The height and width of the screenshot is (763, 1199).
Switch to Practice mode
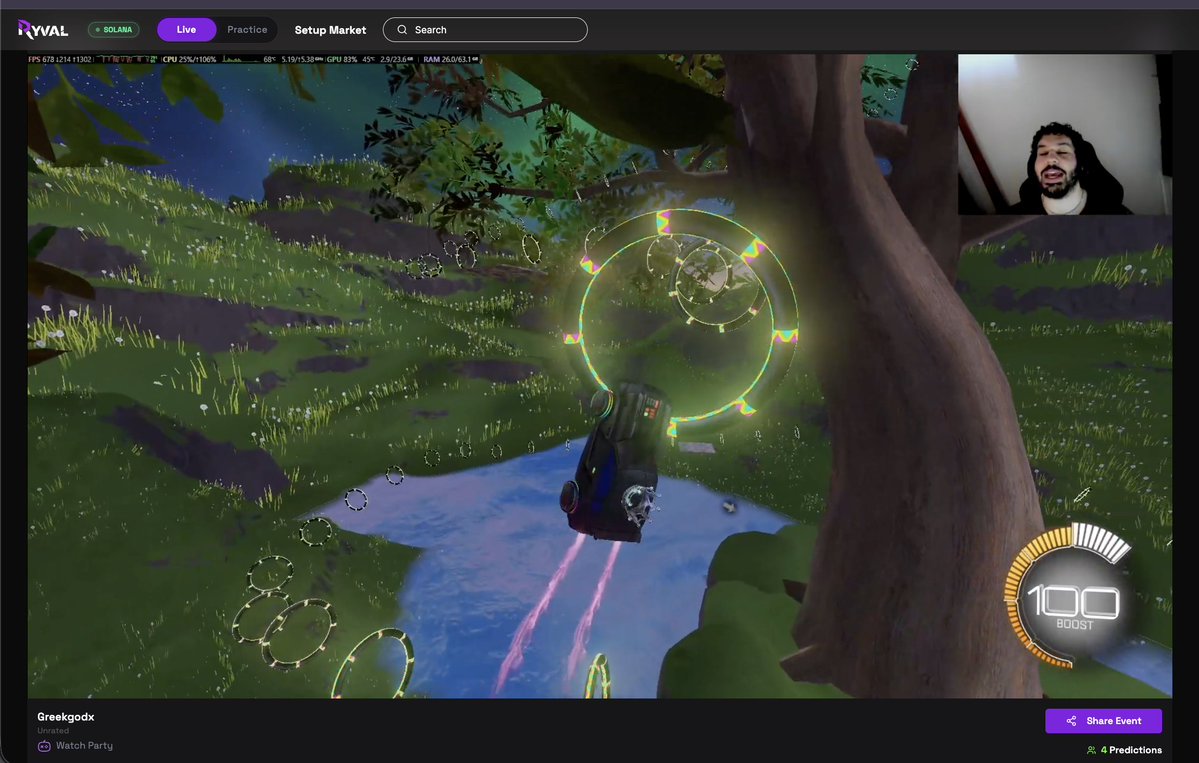(x=247, y=30)
